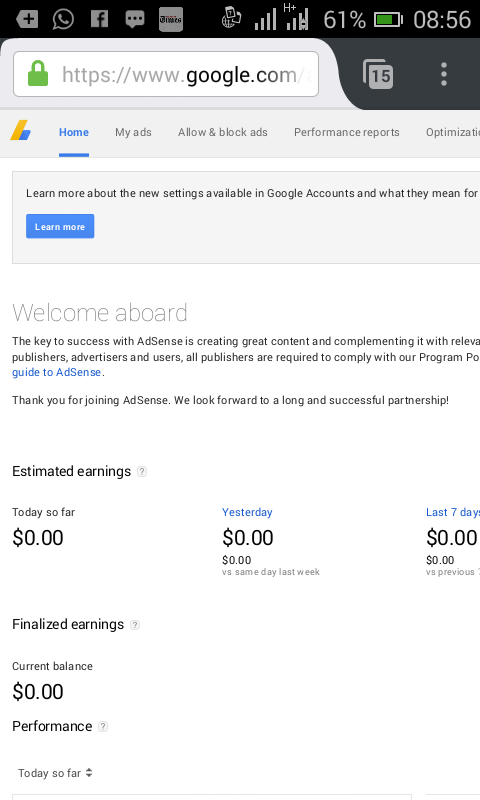Open the browser tab switcher showing 15
Screen dimensions: 480x800
pos(378,74)
